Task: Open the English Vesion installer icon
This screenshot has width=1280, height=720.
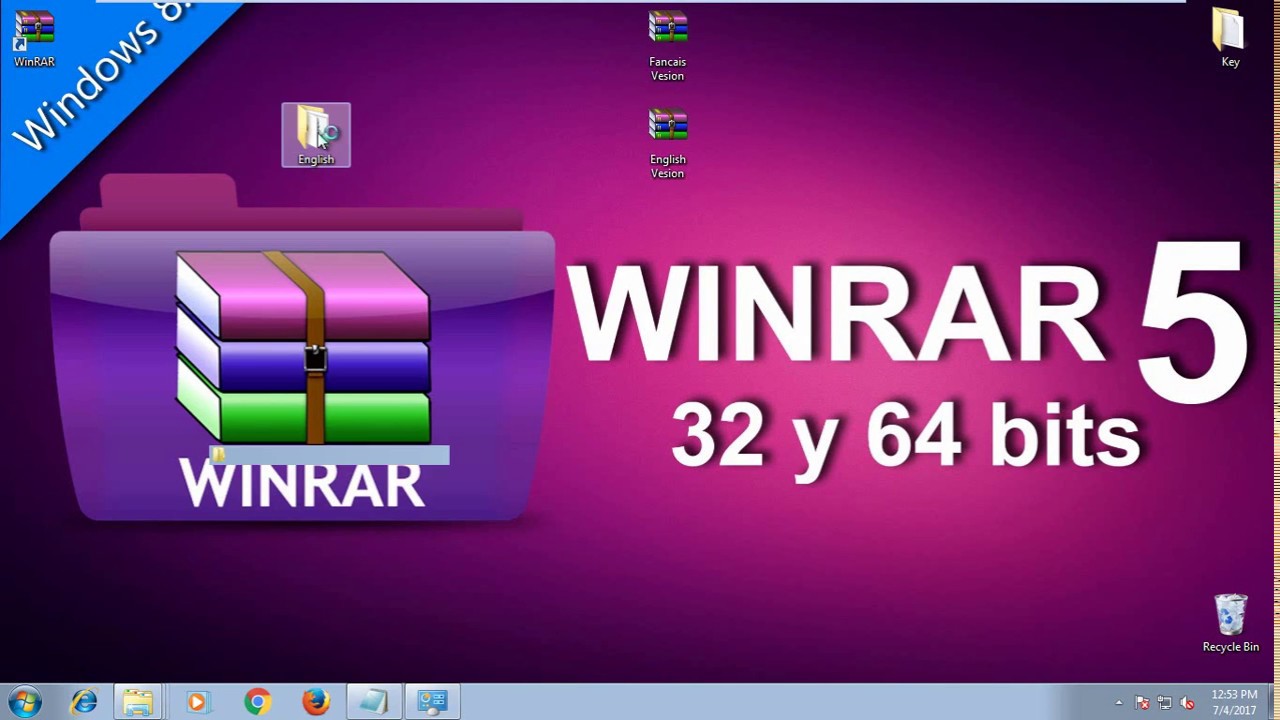Action: click(667, 143)
